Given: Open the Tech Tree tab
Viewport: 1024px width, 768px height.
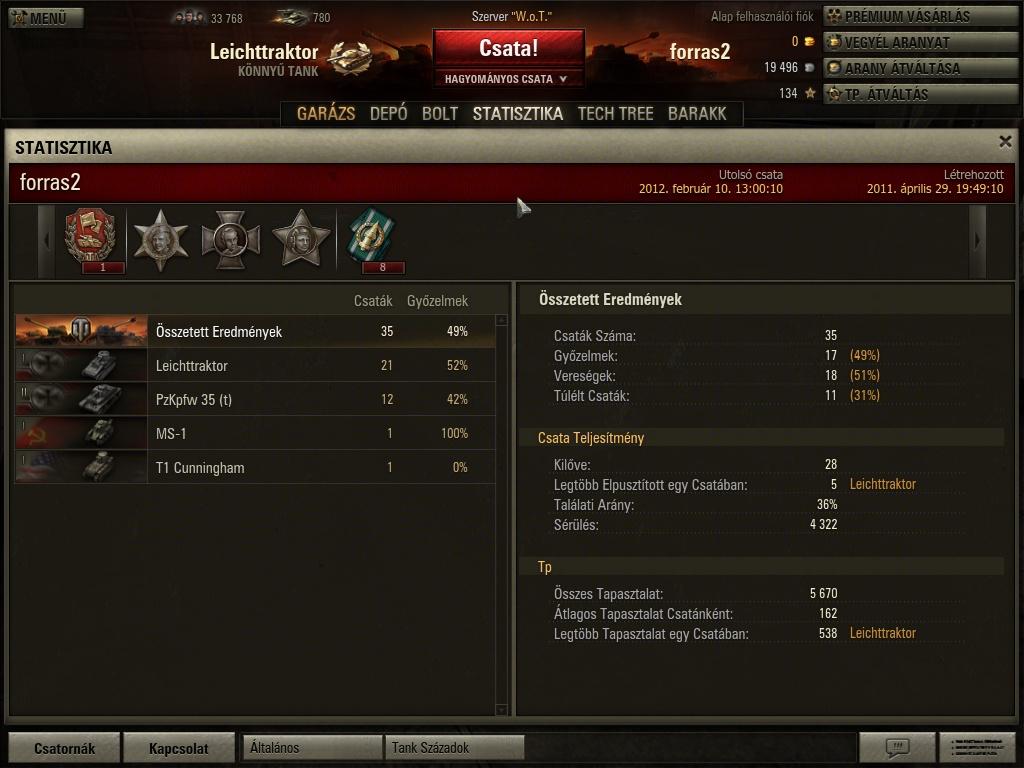Looking at the screenshot, I should point(615,114).
